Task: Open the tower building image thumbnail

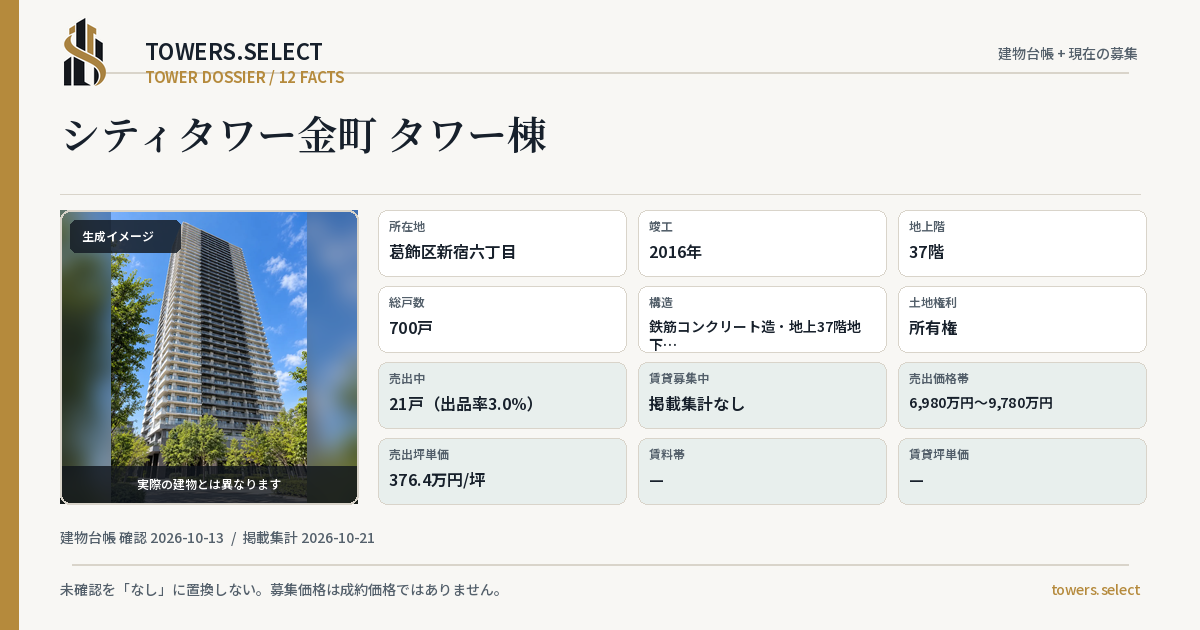Action: pos(209,357)
